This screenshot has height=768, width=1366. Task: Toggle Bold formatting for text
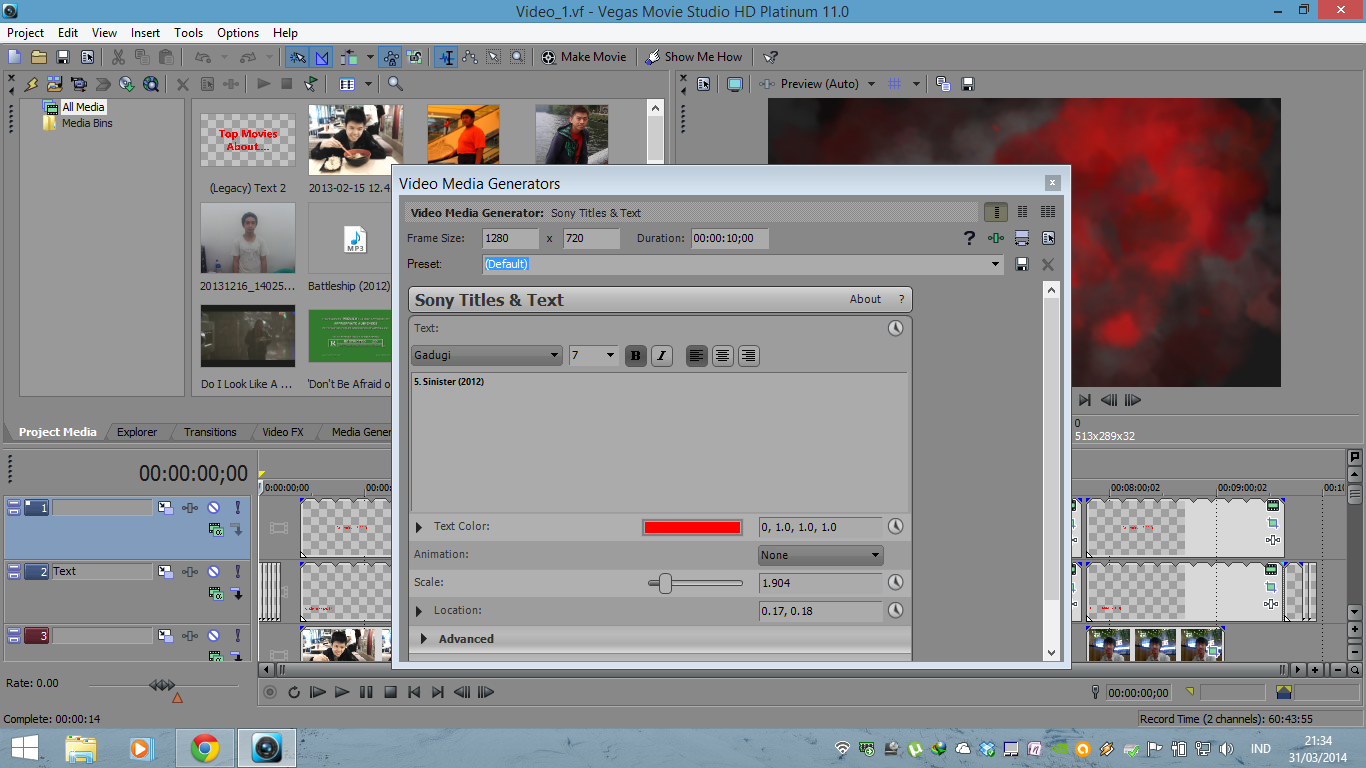[636, 356]
